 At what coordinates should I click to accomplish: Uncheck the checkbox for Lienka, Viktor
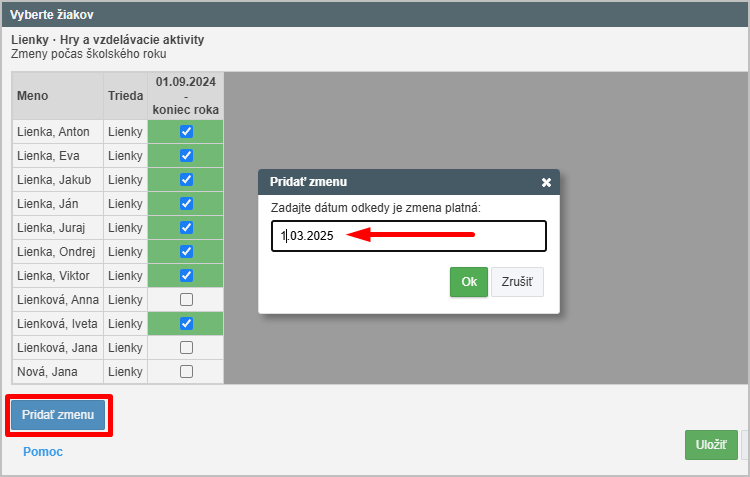tap(186, 276)
